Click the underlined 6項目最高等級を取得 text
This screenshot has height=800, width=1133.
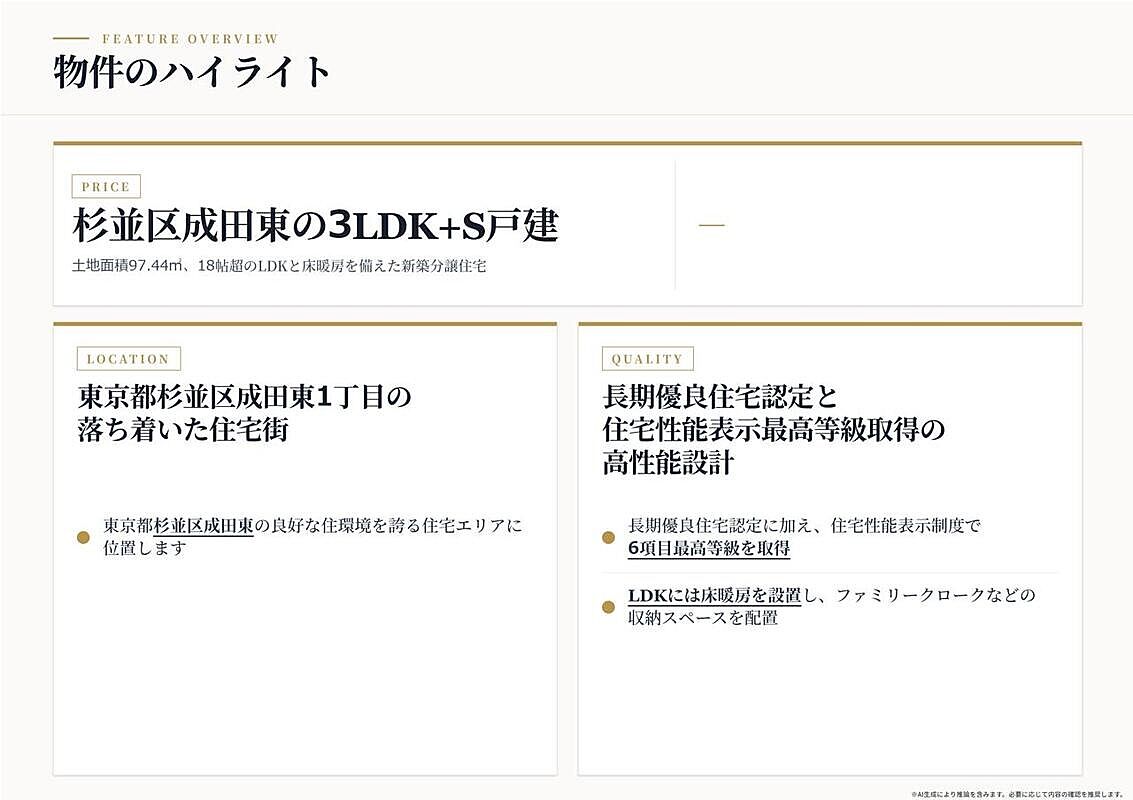709,548
